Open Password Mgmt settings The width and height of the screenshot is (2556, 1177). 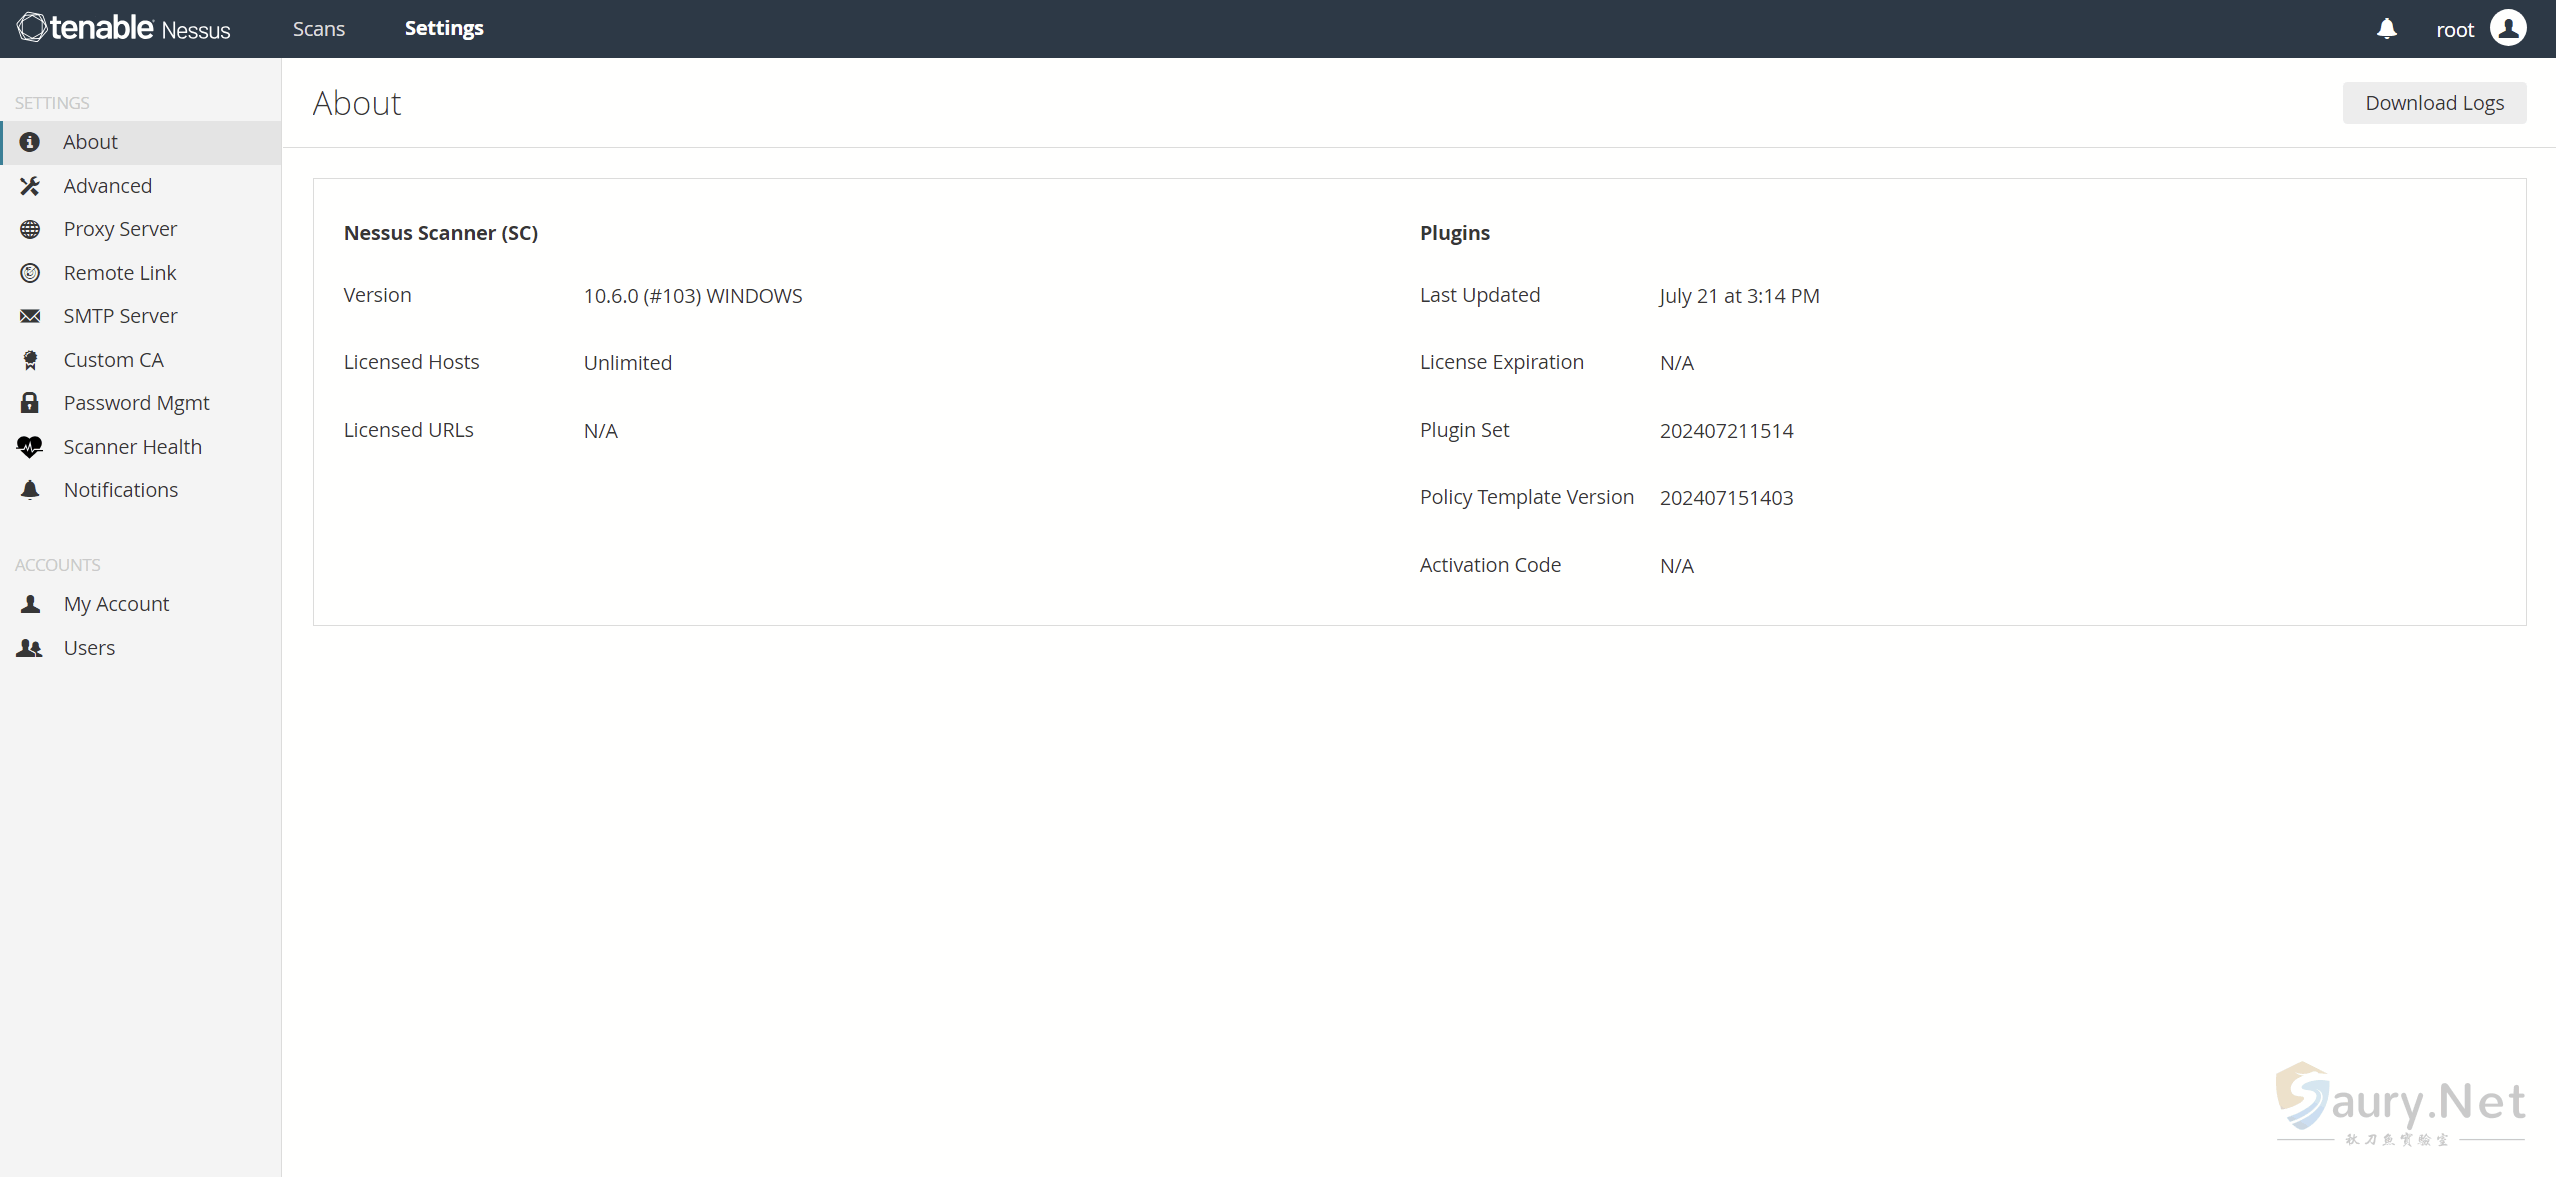(x=137, y=403)
